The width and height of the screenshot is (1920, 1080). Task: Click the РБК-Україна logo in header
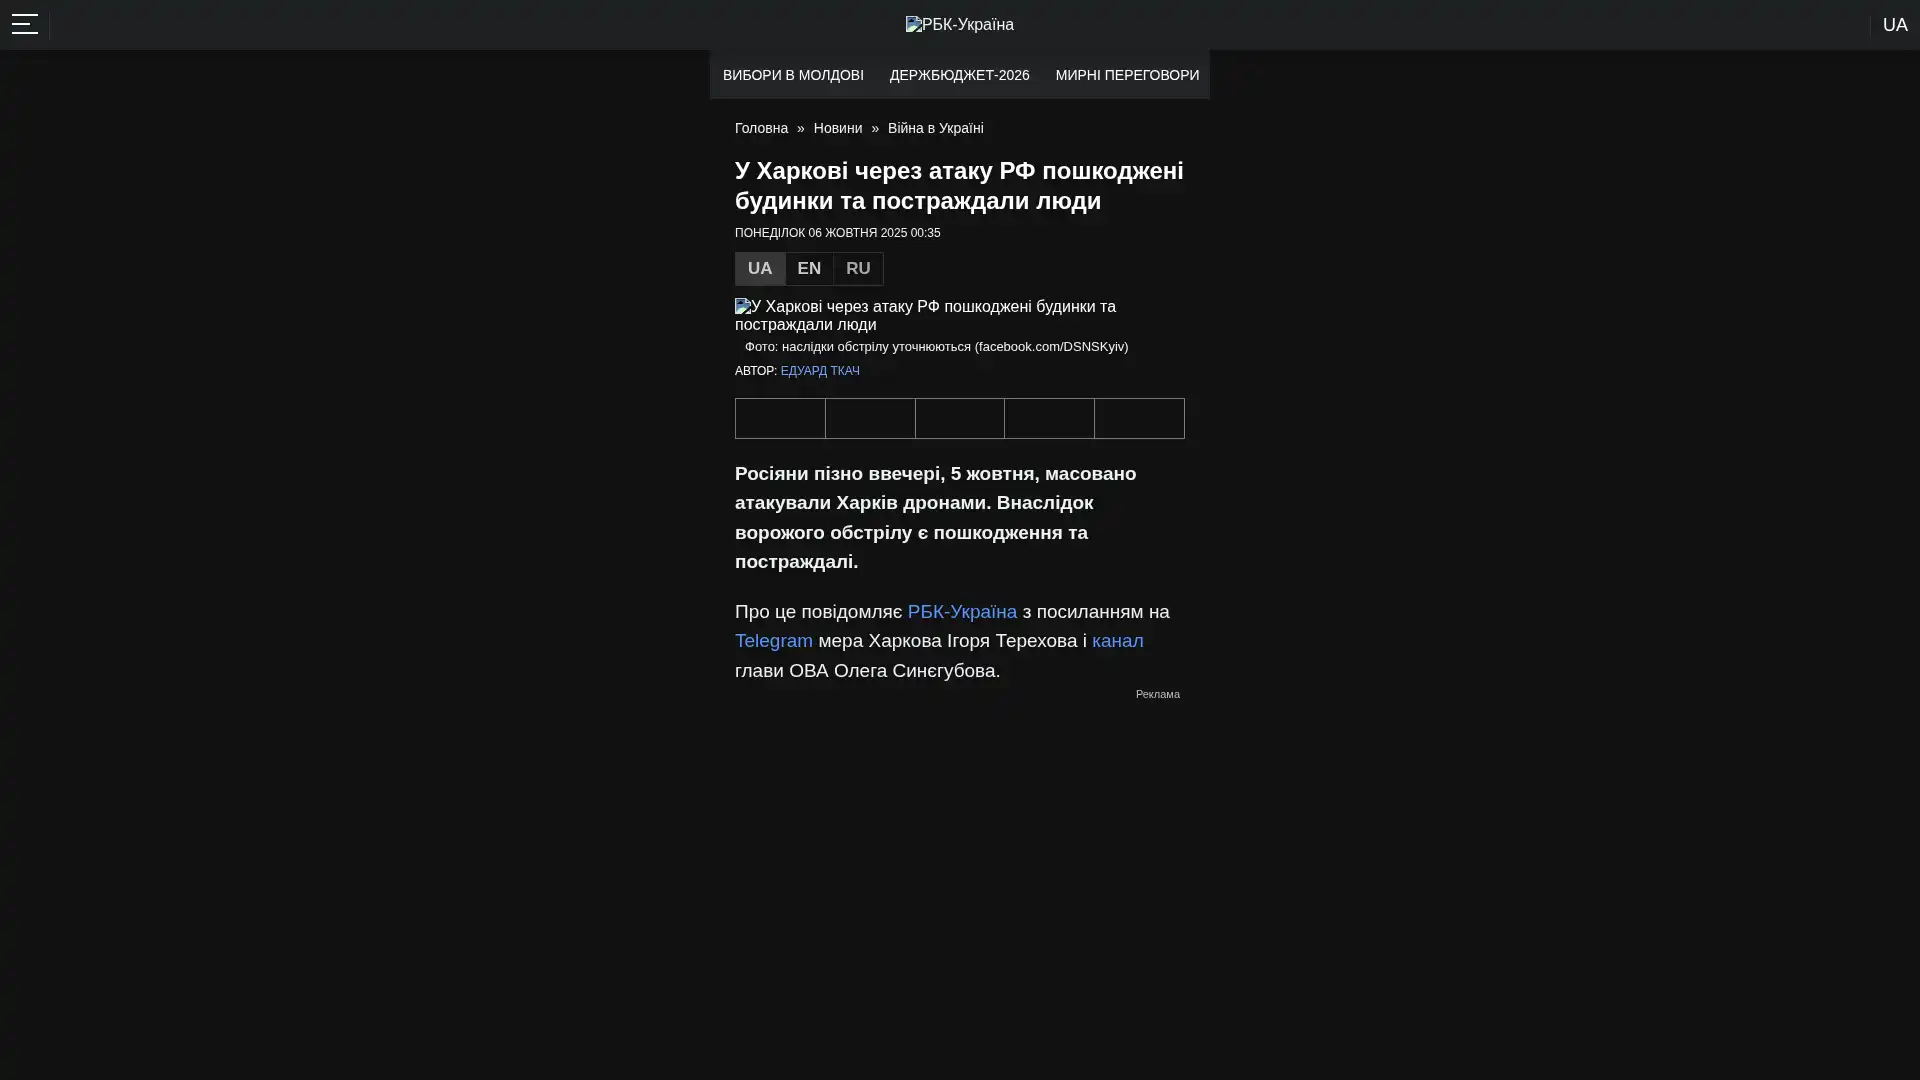tap(959, 24)
